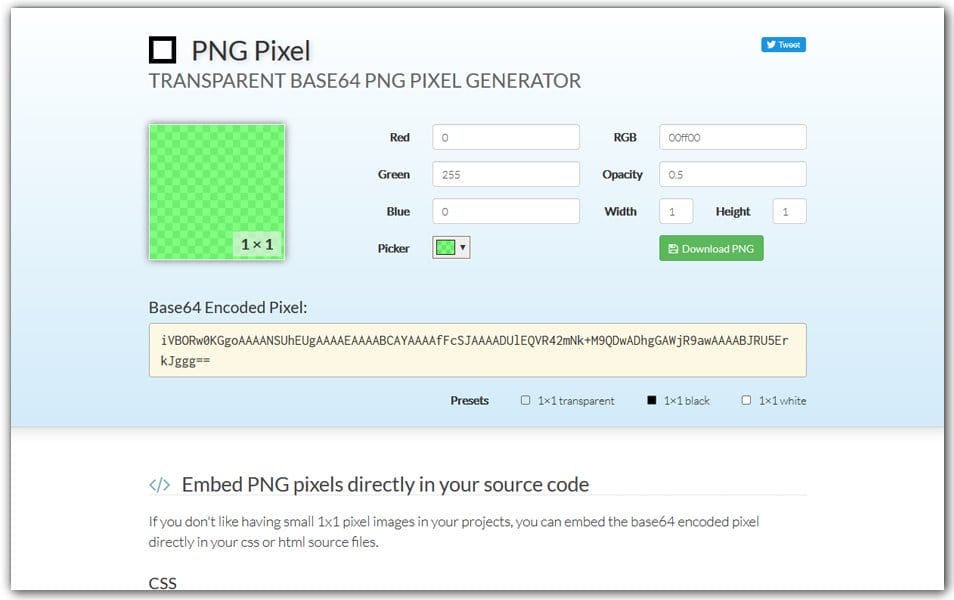
Task: Click the Opacity field showing 0.5
Action: point(731,173)
